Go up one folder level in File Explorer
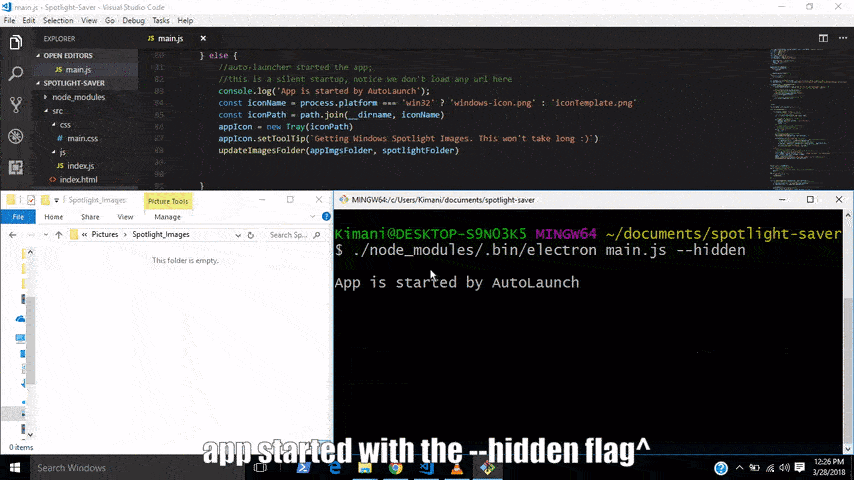The width and height of the screenshot is (854, 480). coord(59,235)
